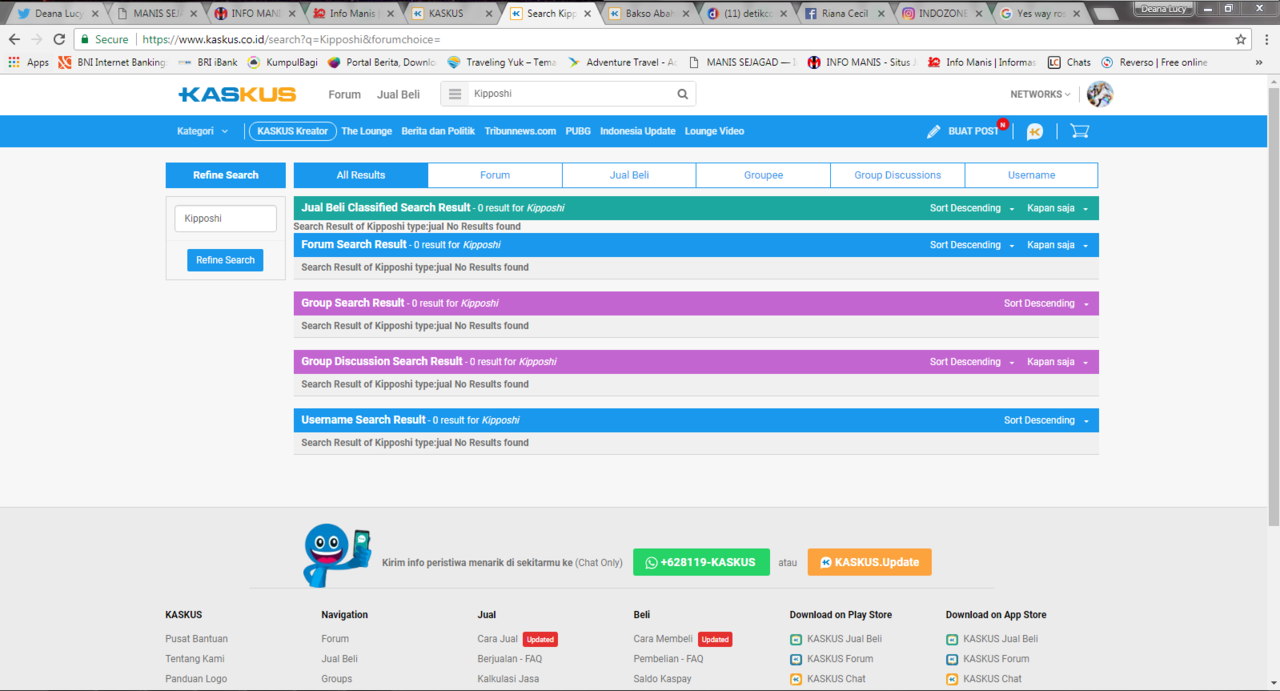Open Sort Descending in Forum Search Result

972,245
